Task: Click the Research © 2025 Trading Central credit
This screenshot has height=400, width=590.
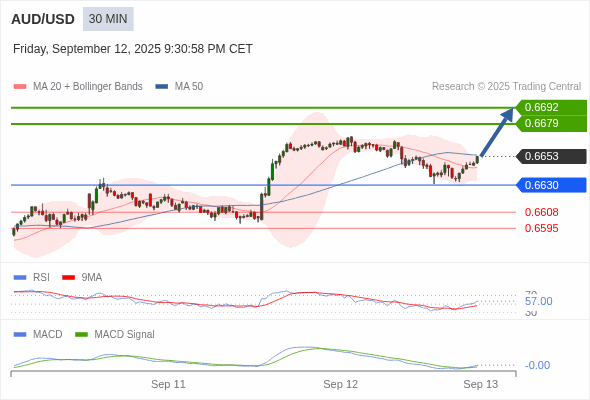Action: point(506,87)
